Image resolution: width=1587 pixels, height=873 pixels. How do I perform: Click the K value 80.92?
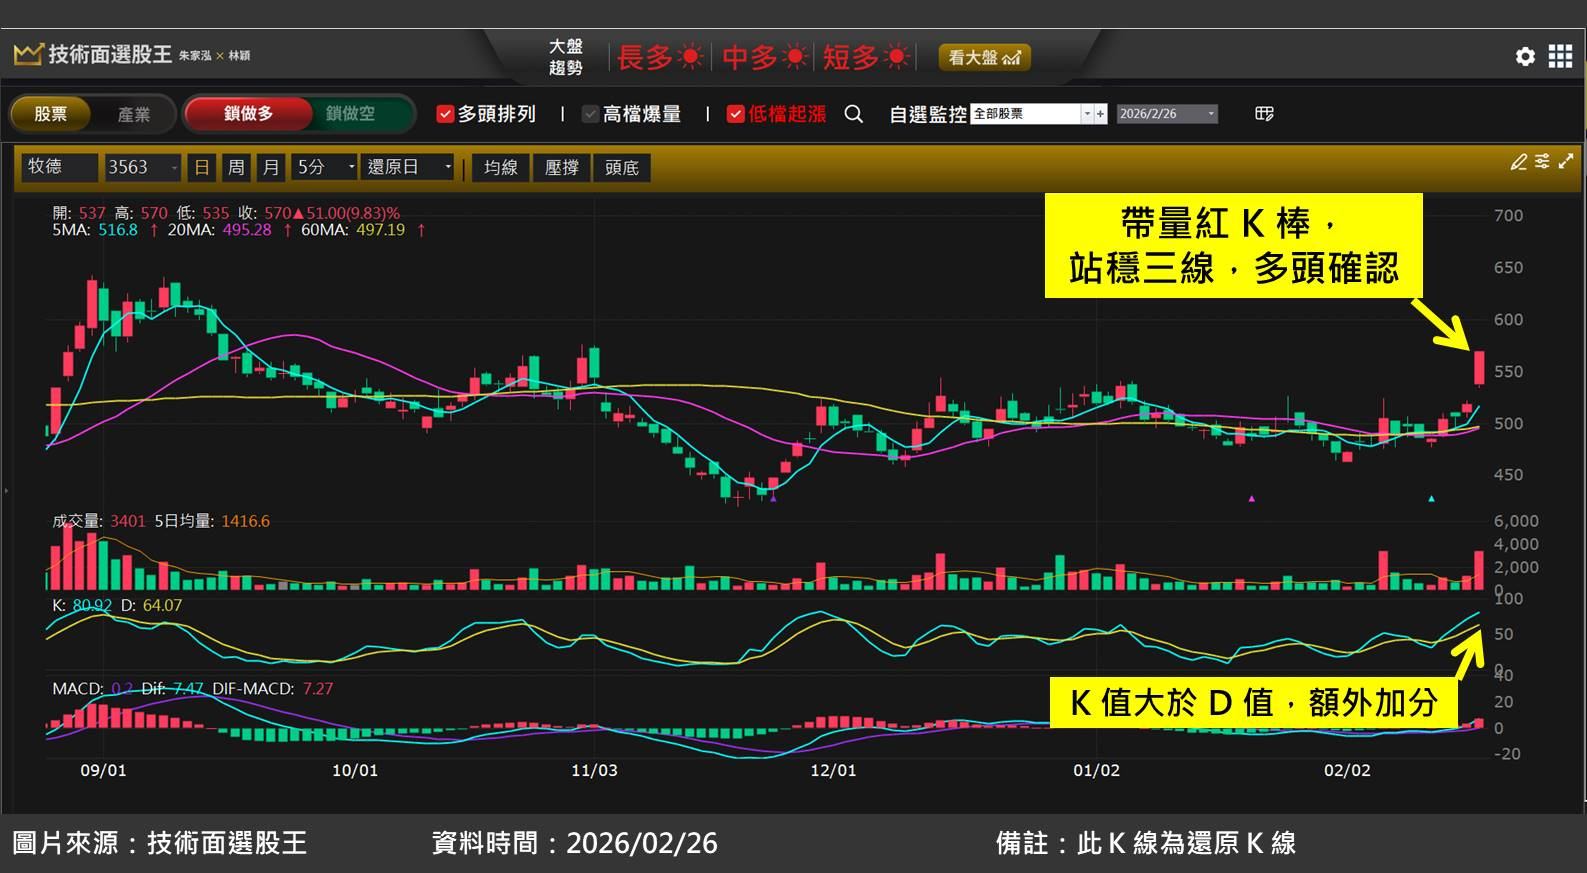click(92, 605)
